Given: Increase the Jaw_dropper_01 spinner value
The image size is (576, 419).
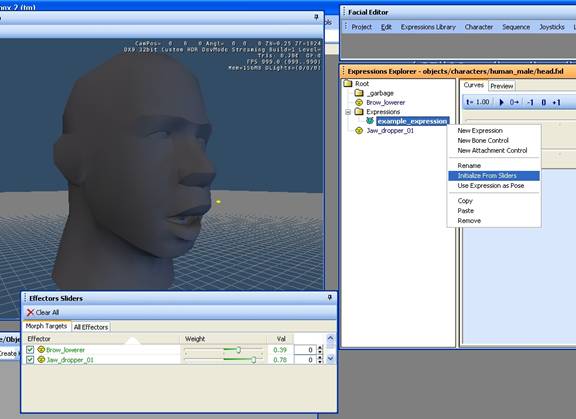Looking at the screenshot, I should 320,358.
